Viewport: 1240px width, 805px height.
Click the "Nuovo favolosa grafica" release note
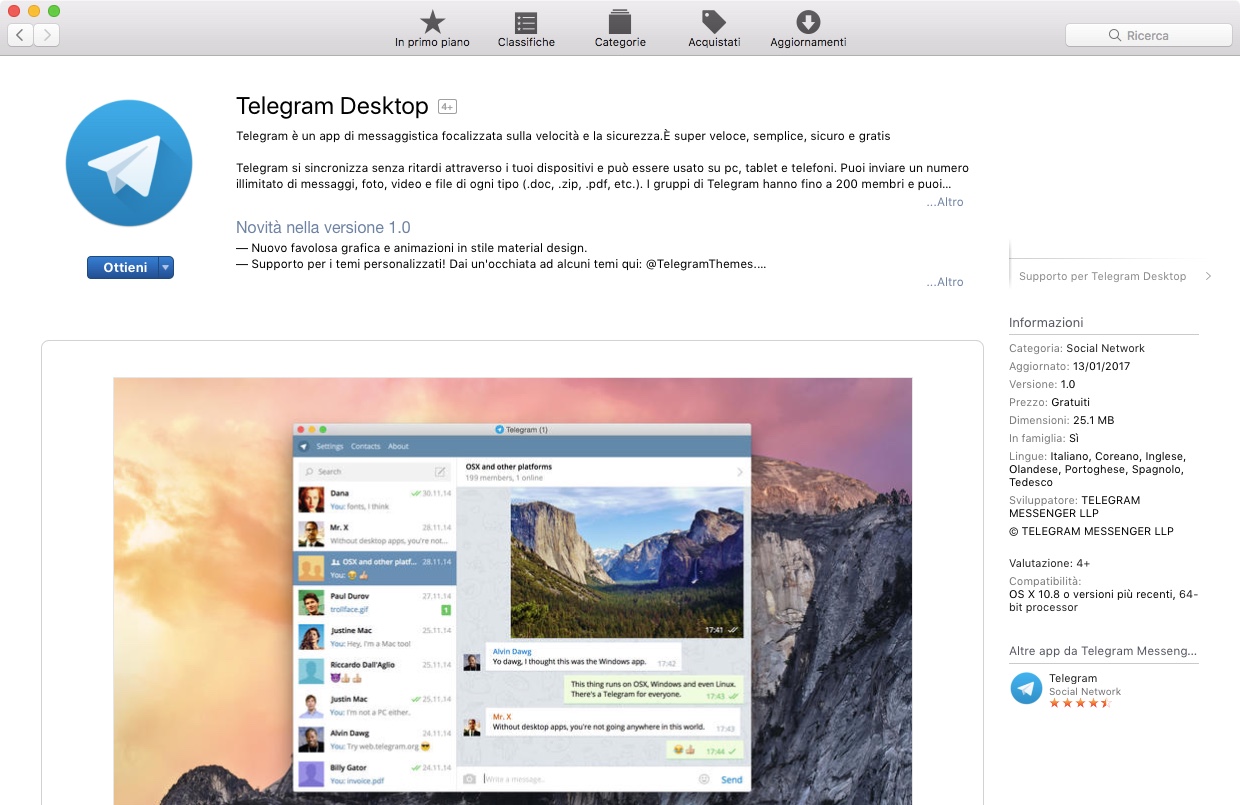[x=412, y=248]
